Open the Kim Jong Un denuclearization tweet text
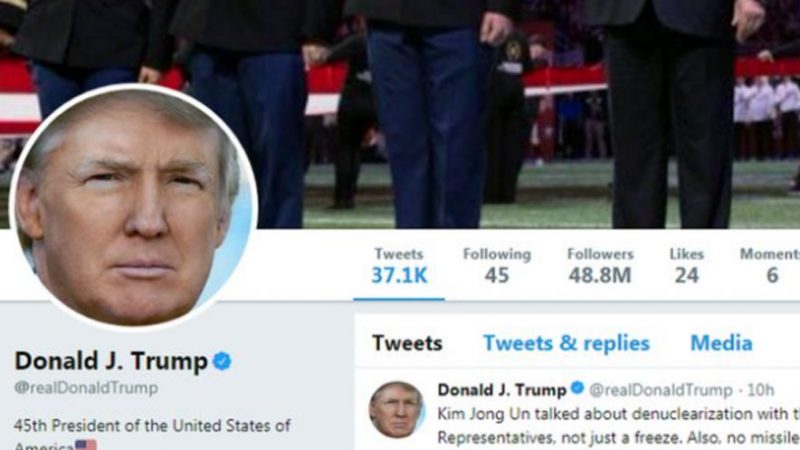 pyautogui.click(x=618, y=426)
